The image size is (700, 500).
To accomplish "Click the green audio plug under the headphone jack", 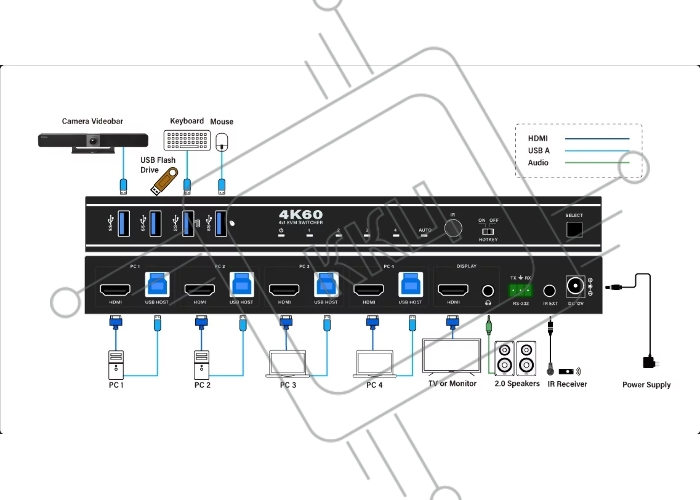I will [489, 325].
